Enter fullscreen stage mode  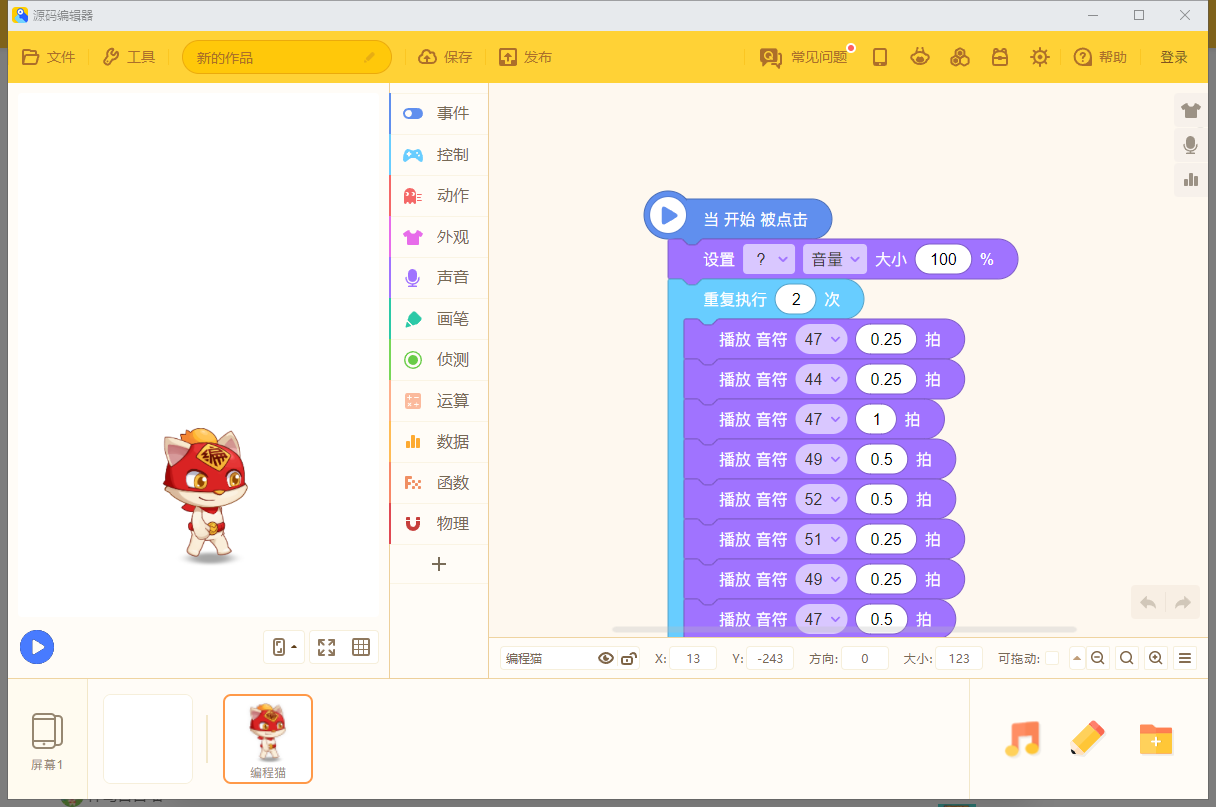(x=326, y=647)
